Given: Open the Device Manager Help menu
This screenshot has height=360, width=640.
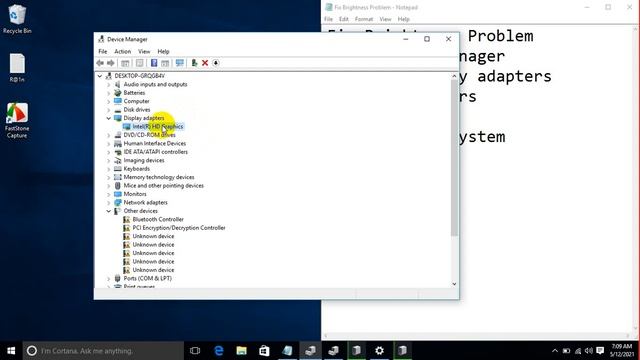Looking at the screenshot, I should coord(163,51).
